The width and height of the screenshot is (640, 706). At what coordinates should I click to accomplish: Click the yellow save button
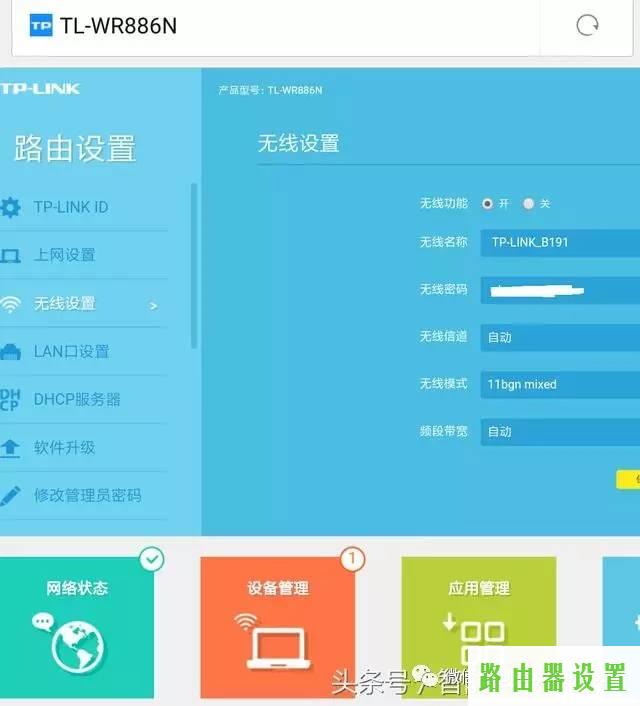click(628, 480)
